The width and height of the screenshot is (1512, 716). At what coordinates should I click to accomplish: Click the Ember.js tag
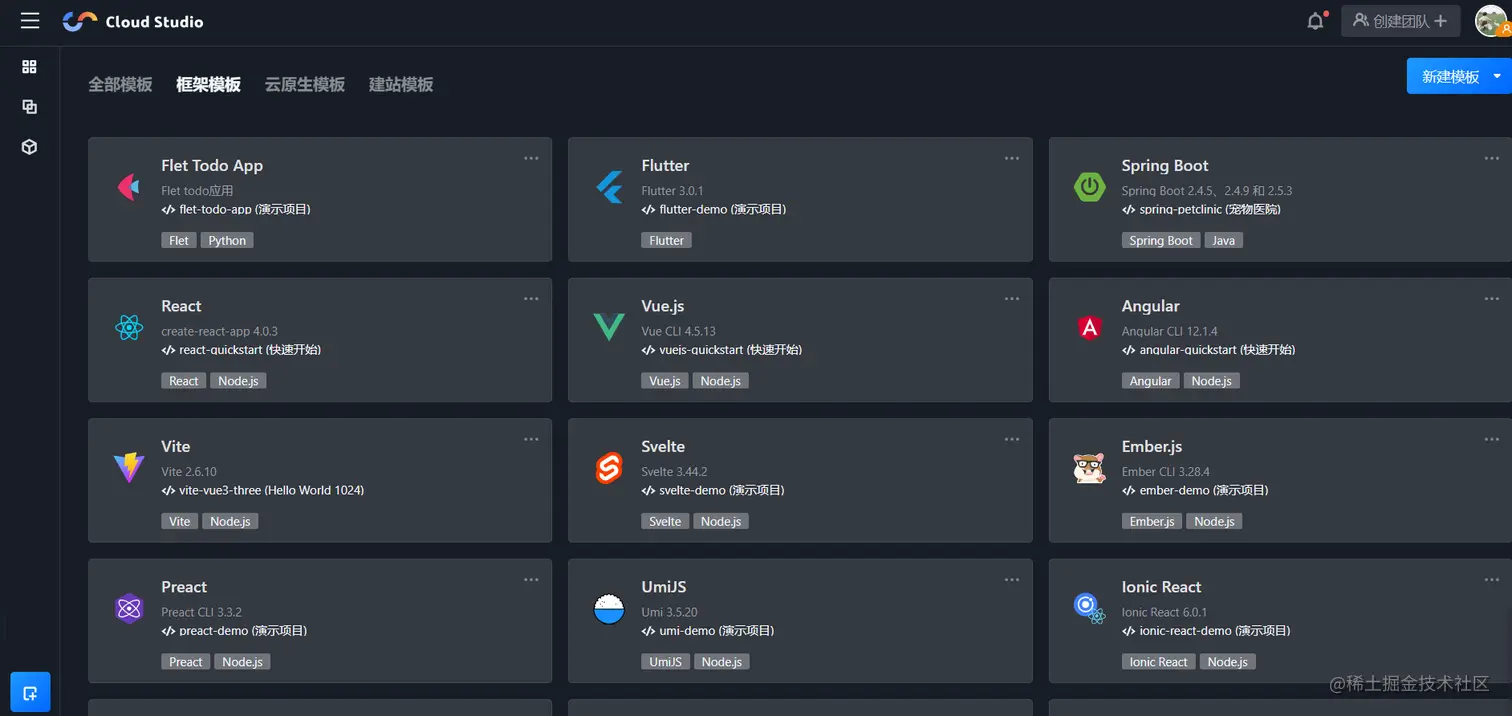pyautogui.click(x=1152, y=522)
